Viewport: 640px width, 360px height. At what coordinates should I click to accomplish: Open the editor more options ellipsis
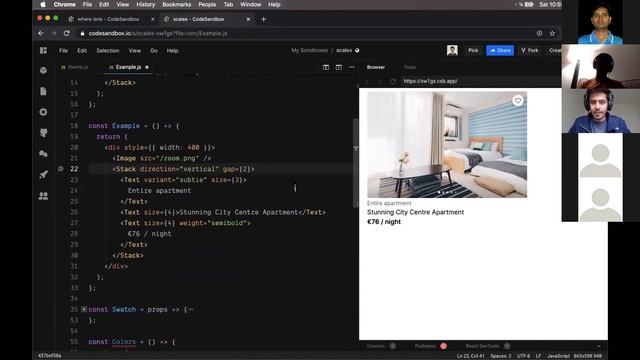[352, 67]
